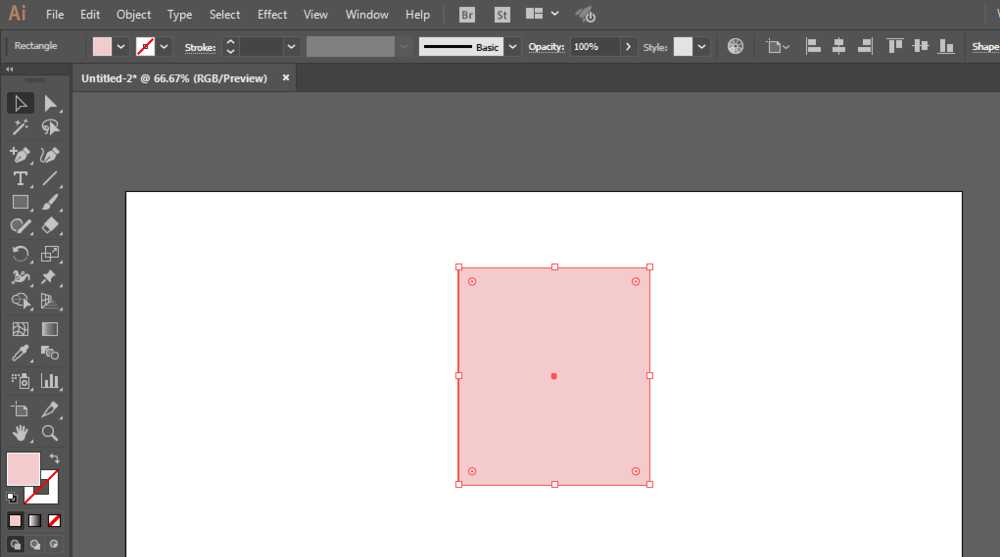Image resolution: width=1000 pixels, height=557 pixels.
Task: Pick the Hand tool
Action: [x=20, y=433]
